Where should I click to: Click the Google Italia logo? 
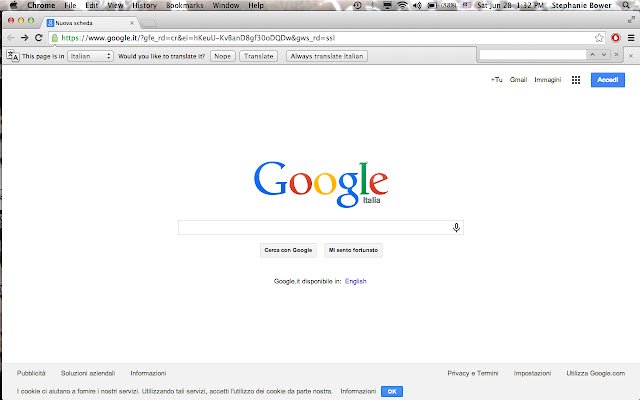(x=321, y=184)
